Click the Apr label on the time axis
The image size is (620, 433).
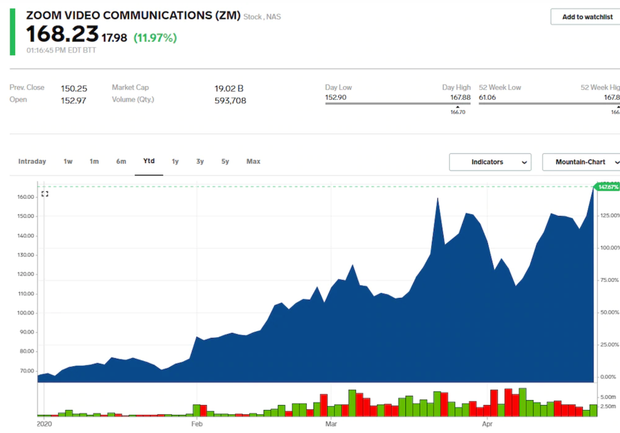489,424
